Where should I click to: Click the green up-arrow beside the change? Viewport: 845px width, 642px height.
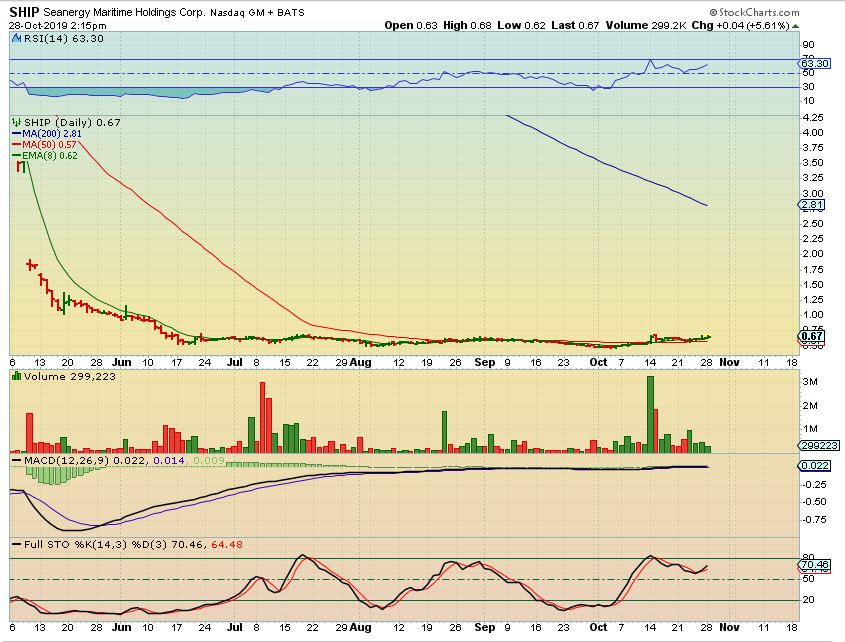[x=795, y=26]
